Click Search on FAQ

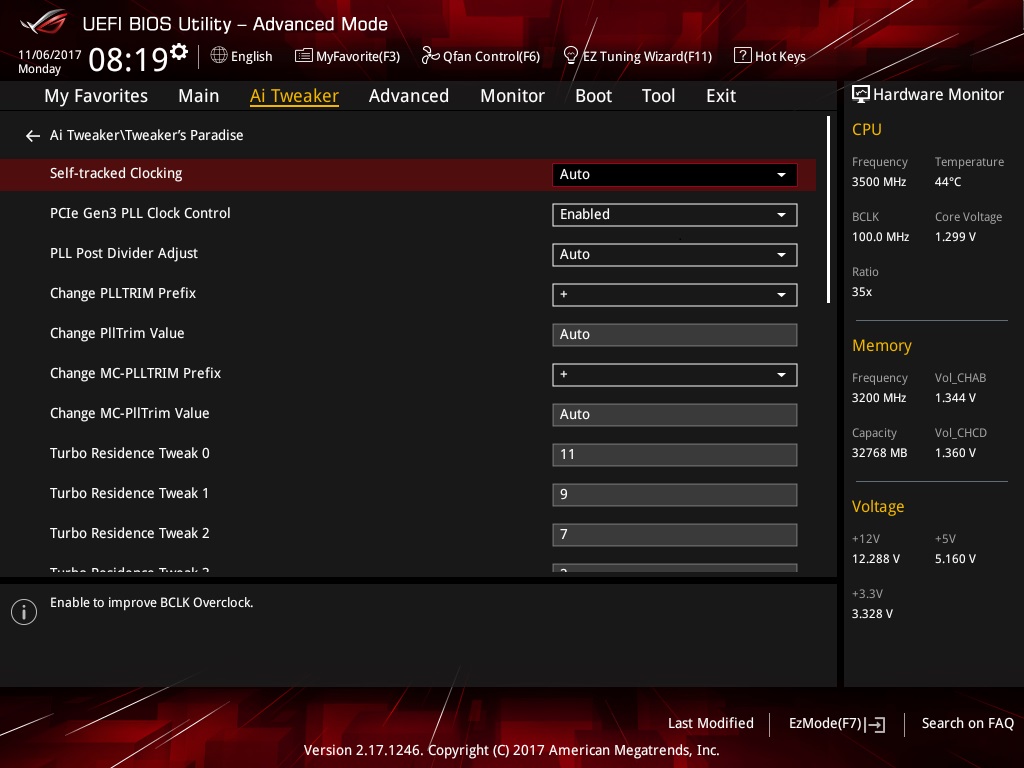point(968,724)
